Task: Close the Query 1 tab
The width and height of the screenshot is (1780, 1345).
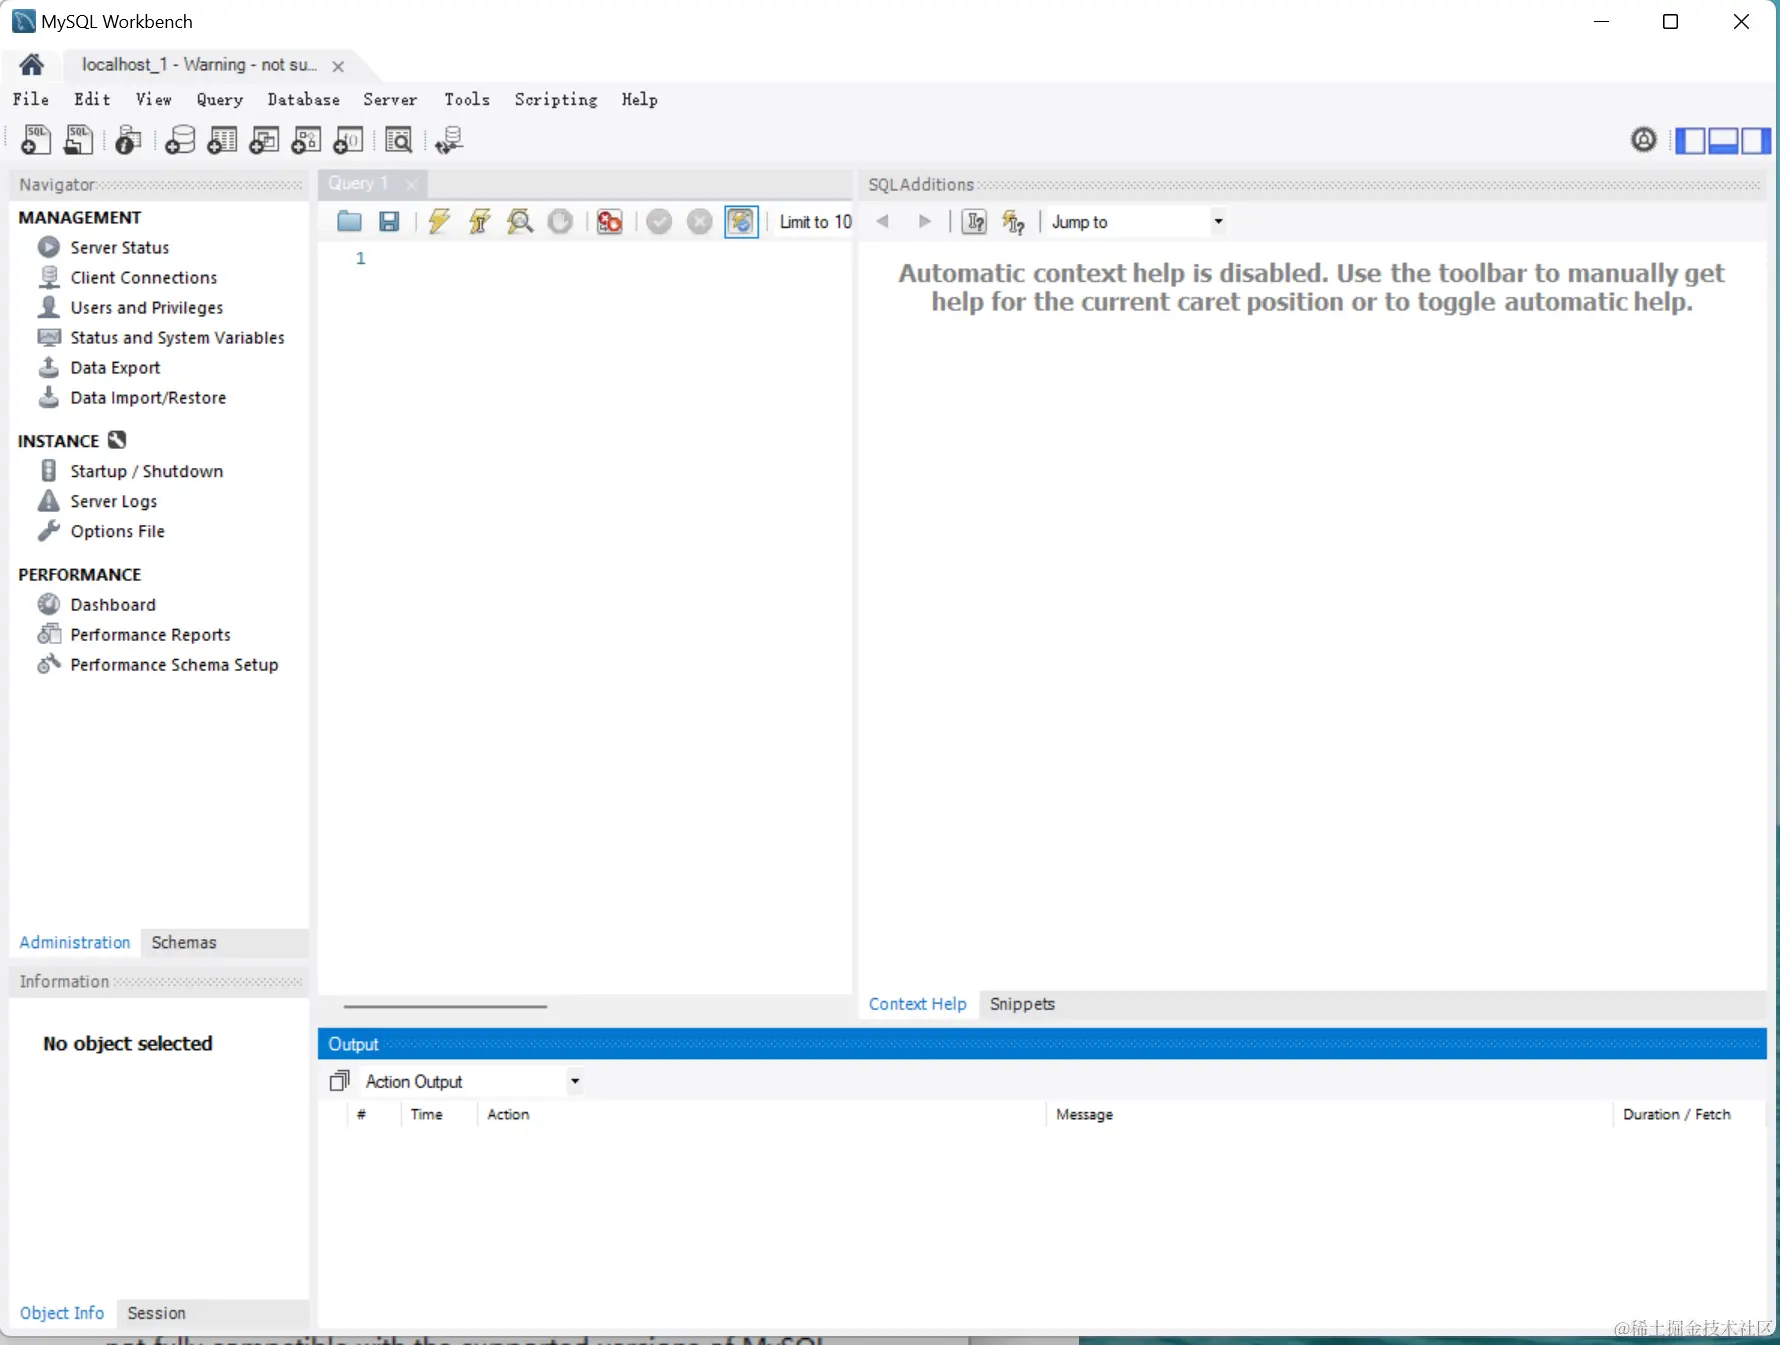Action: [411, 184]
